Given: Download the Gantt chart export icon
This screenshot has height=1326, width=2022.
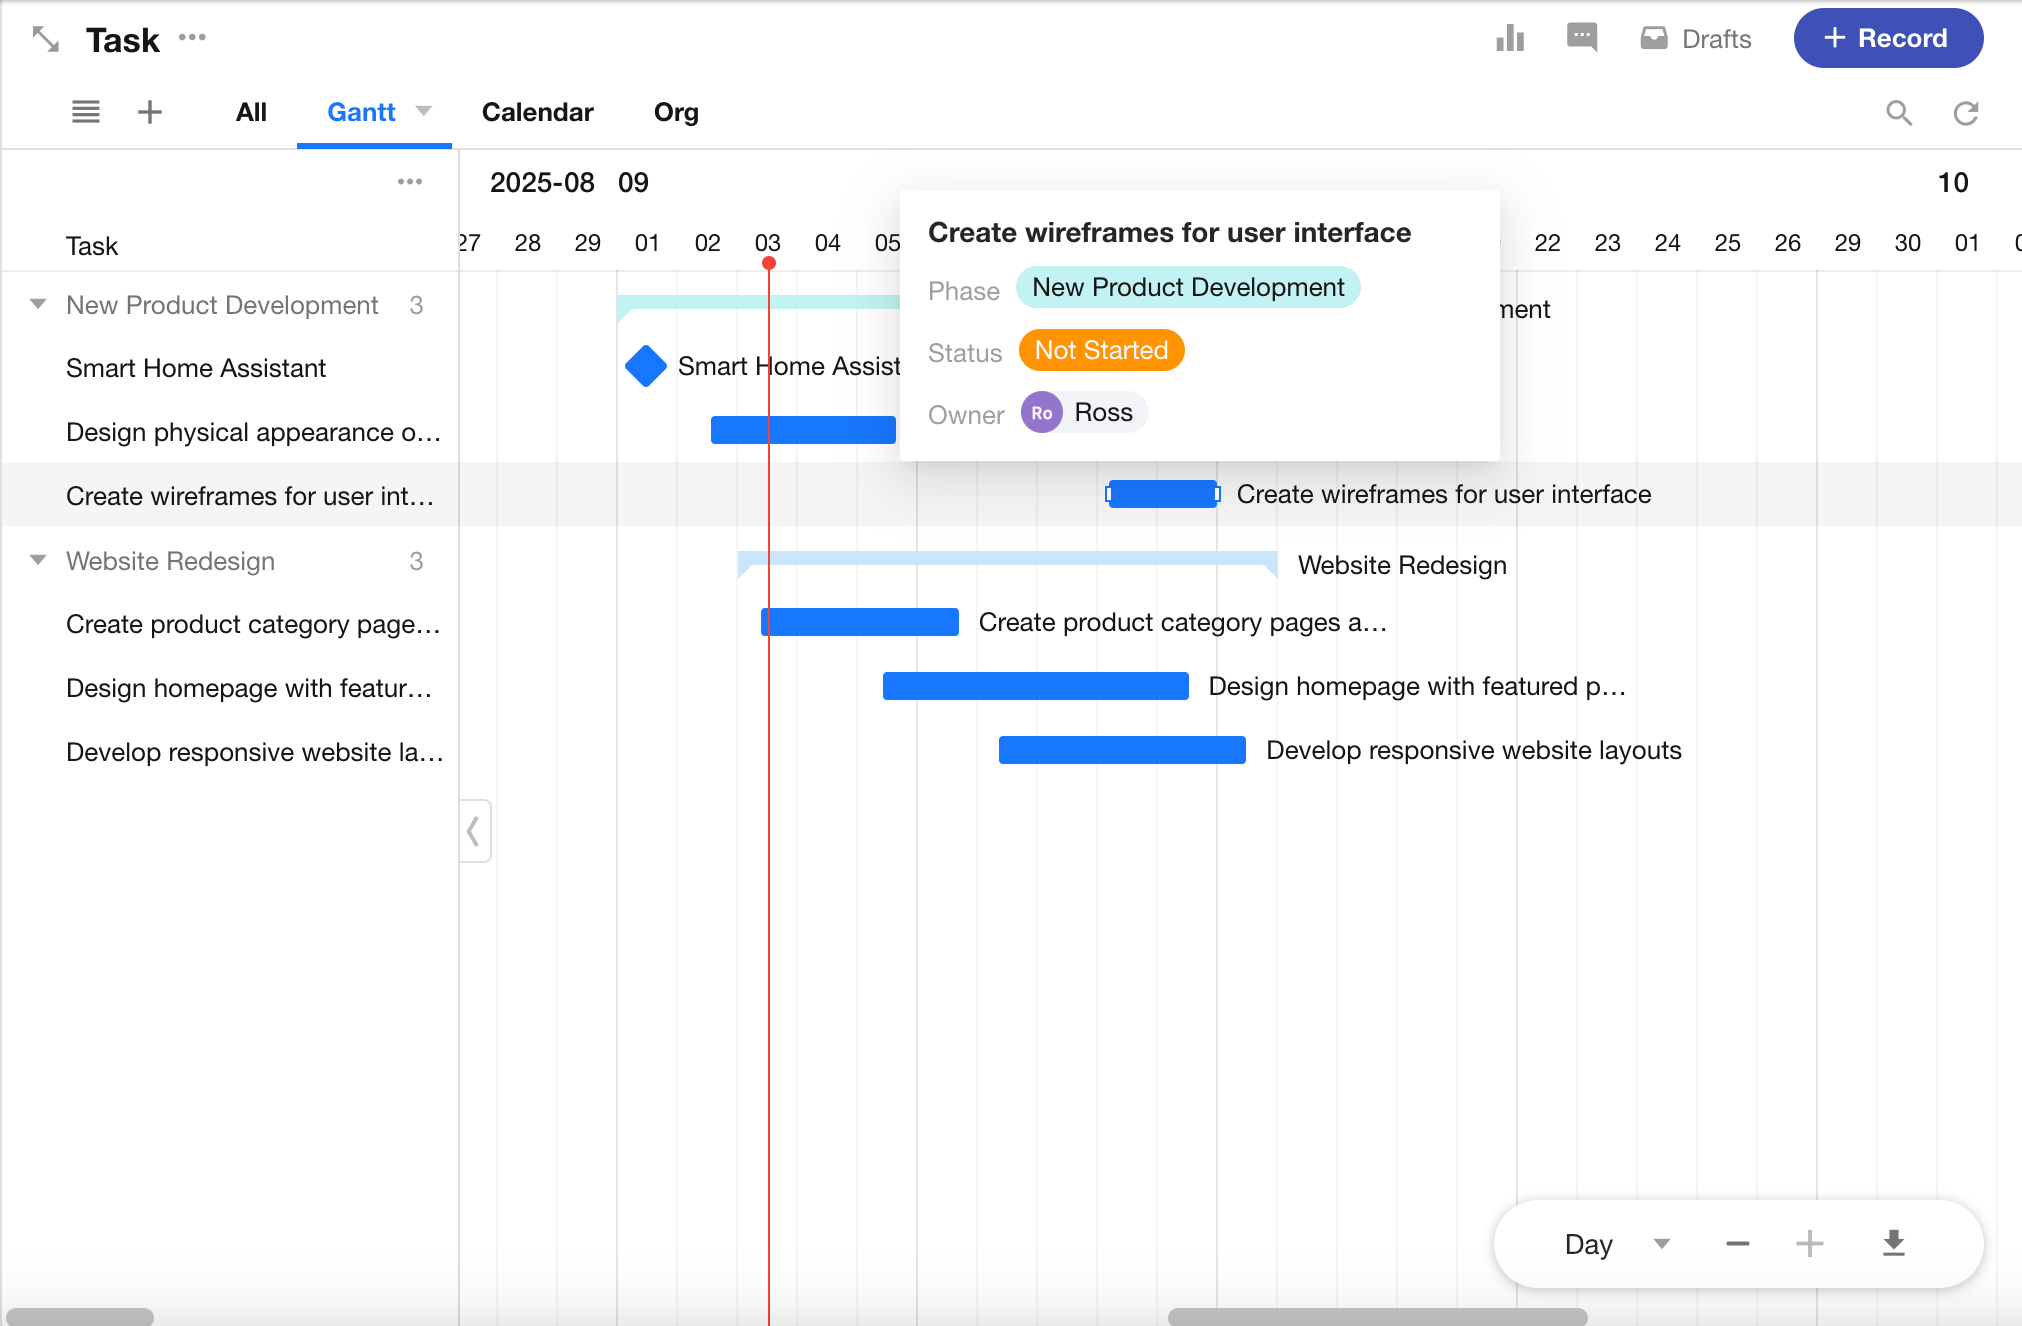Looking at the screenshot, I should tap(1893, 1244).
